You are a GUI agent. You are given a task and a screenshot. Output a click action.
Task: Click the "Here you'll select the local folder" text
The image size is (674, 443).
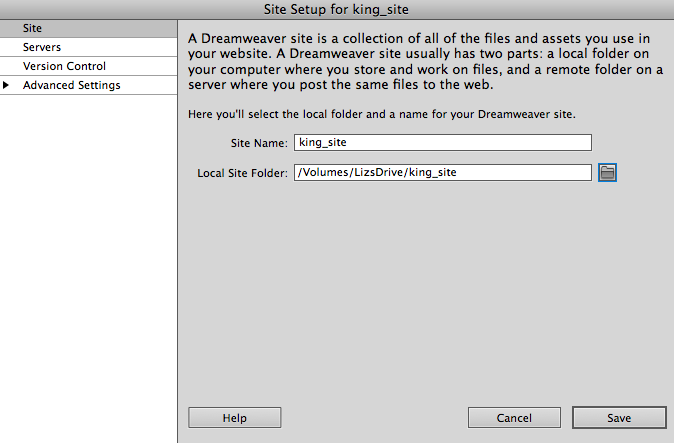381,114
